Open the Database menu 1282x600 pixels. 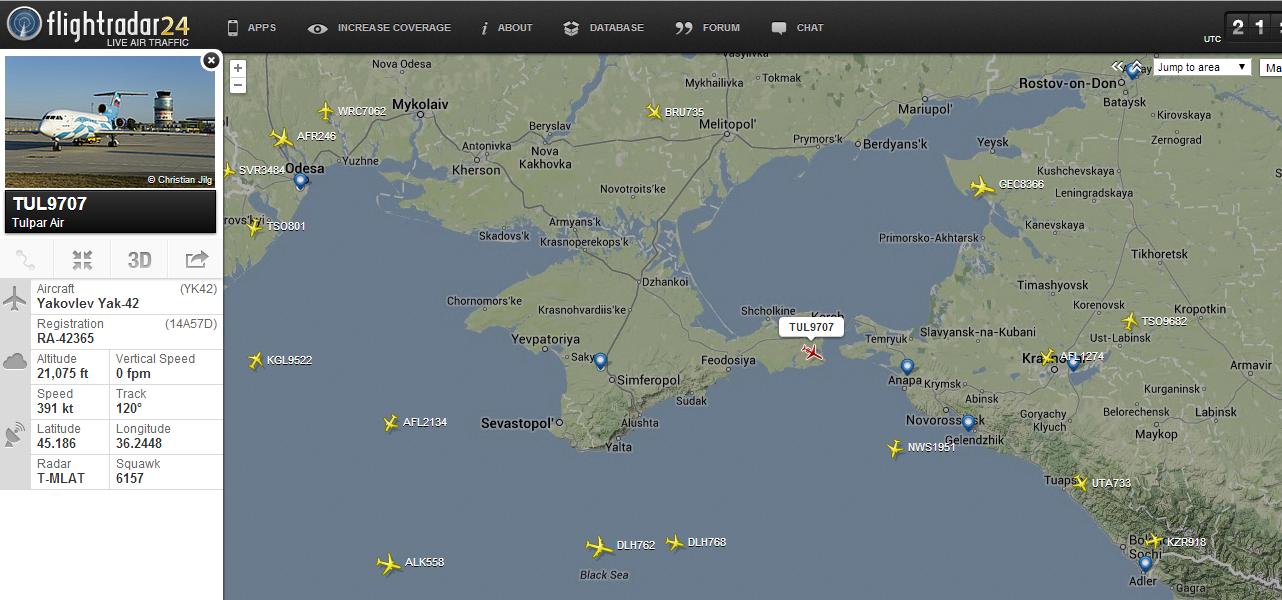coord(604,28)
